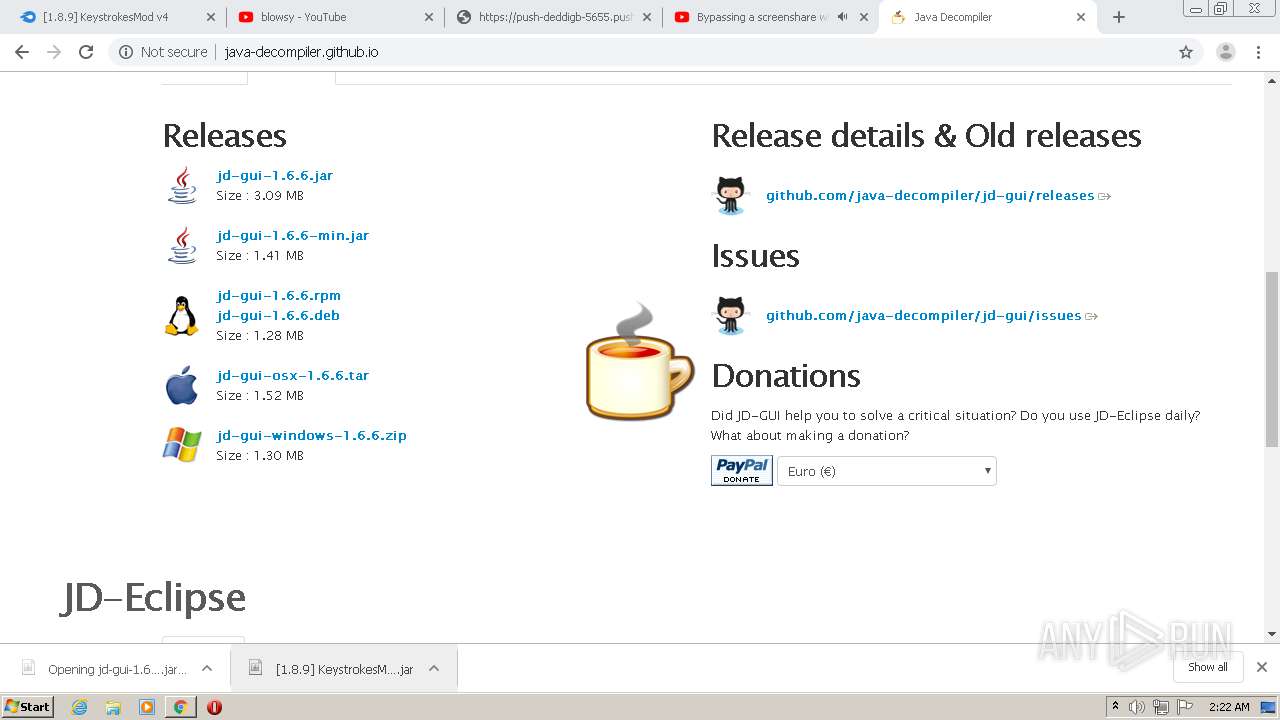1280x720 pixels.
Task: Close the downloads bar
Action: click(x=1262, y=667)
